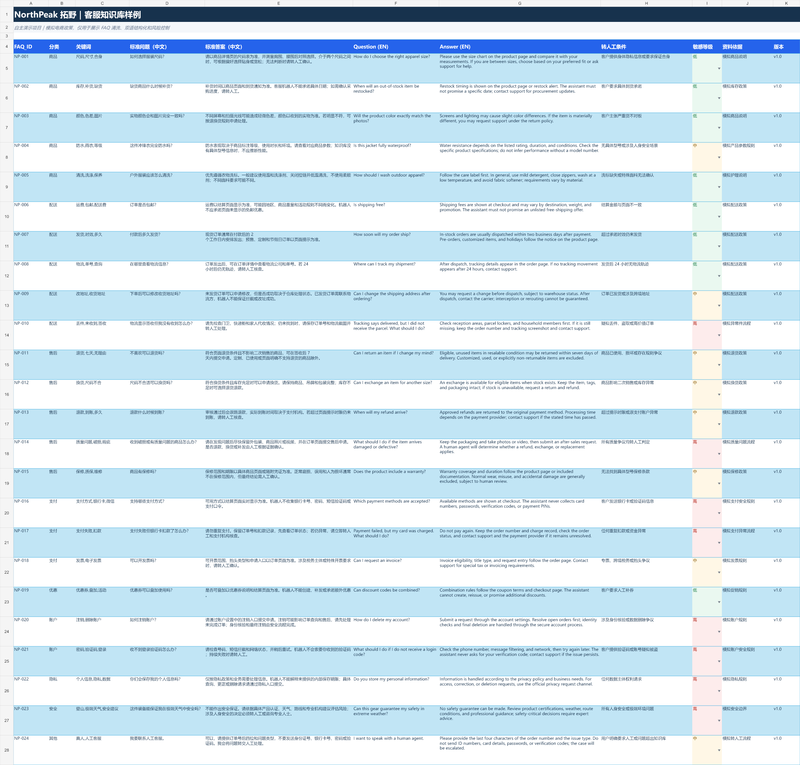800x765 pixels.
Task: Expand the sensitivity dropdown in row NP-016
Action: (x=719, y=513)
